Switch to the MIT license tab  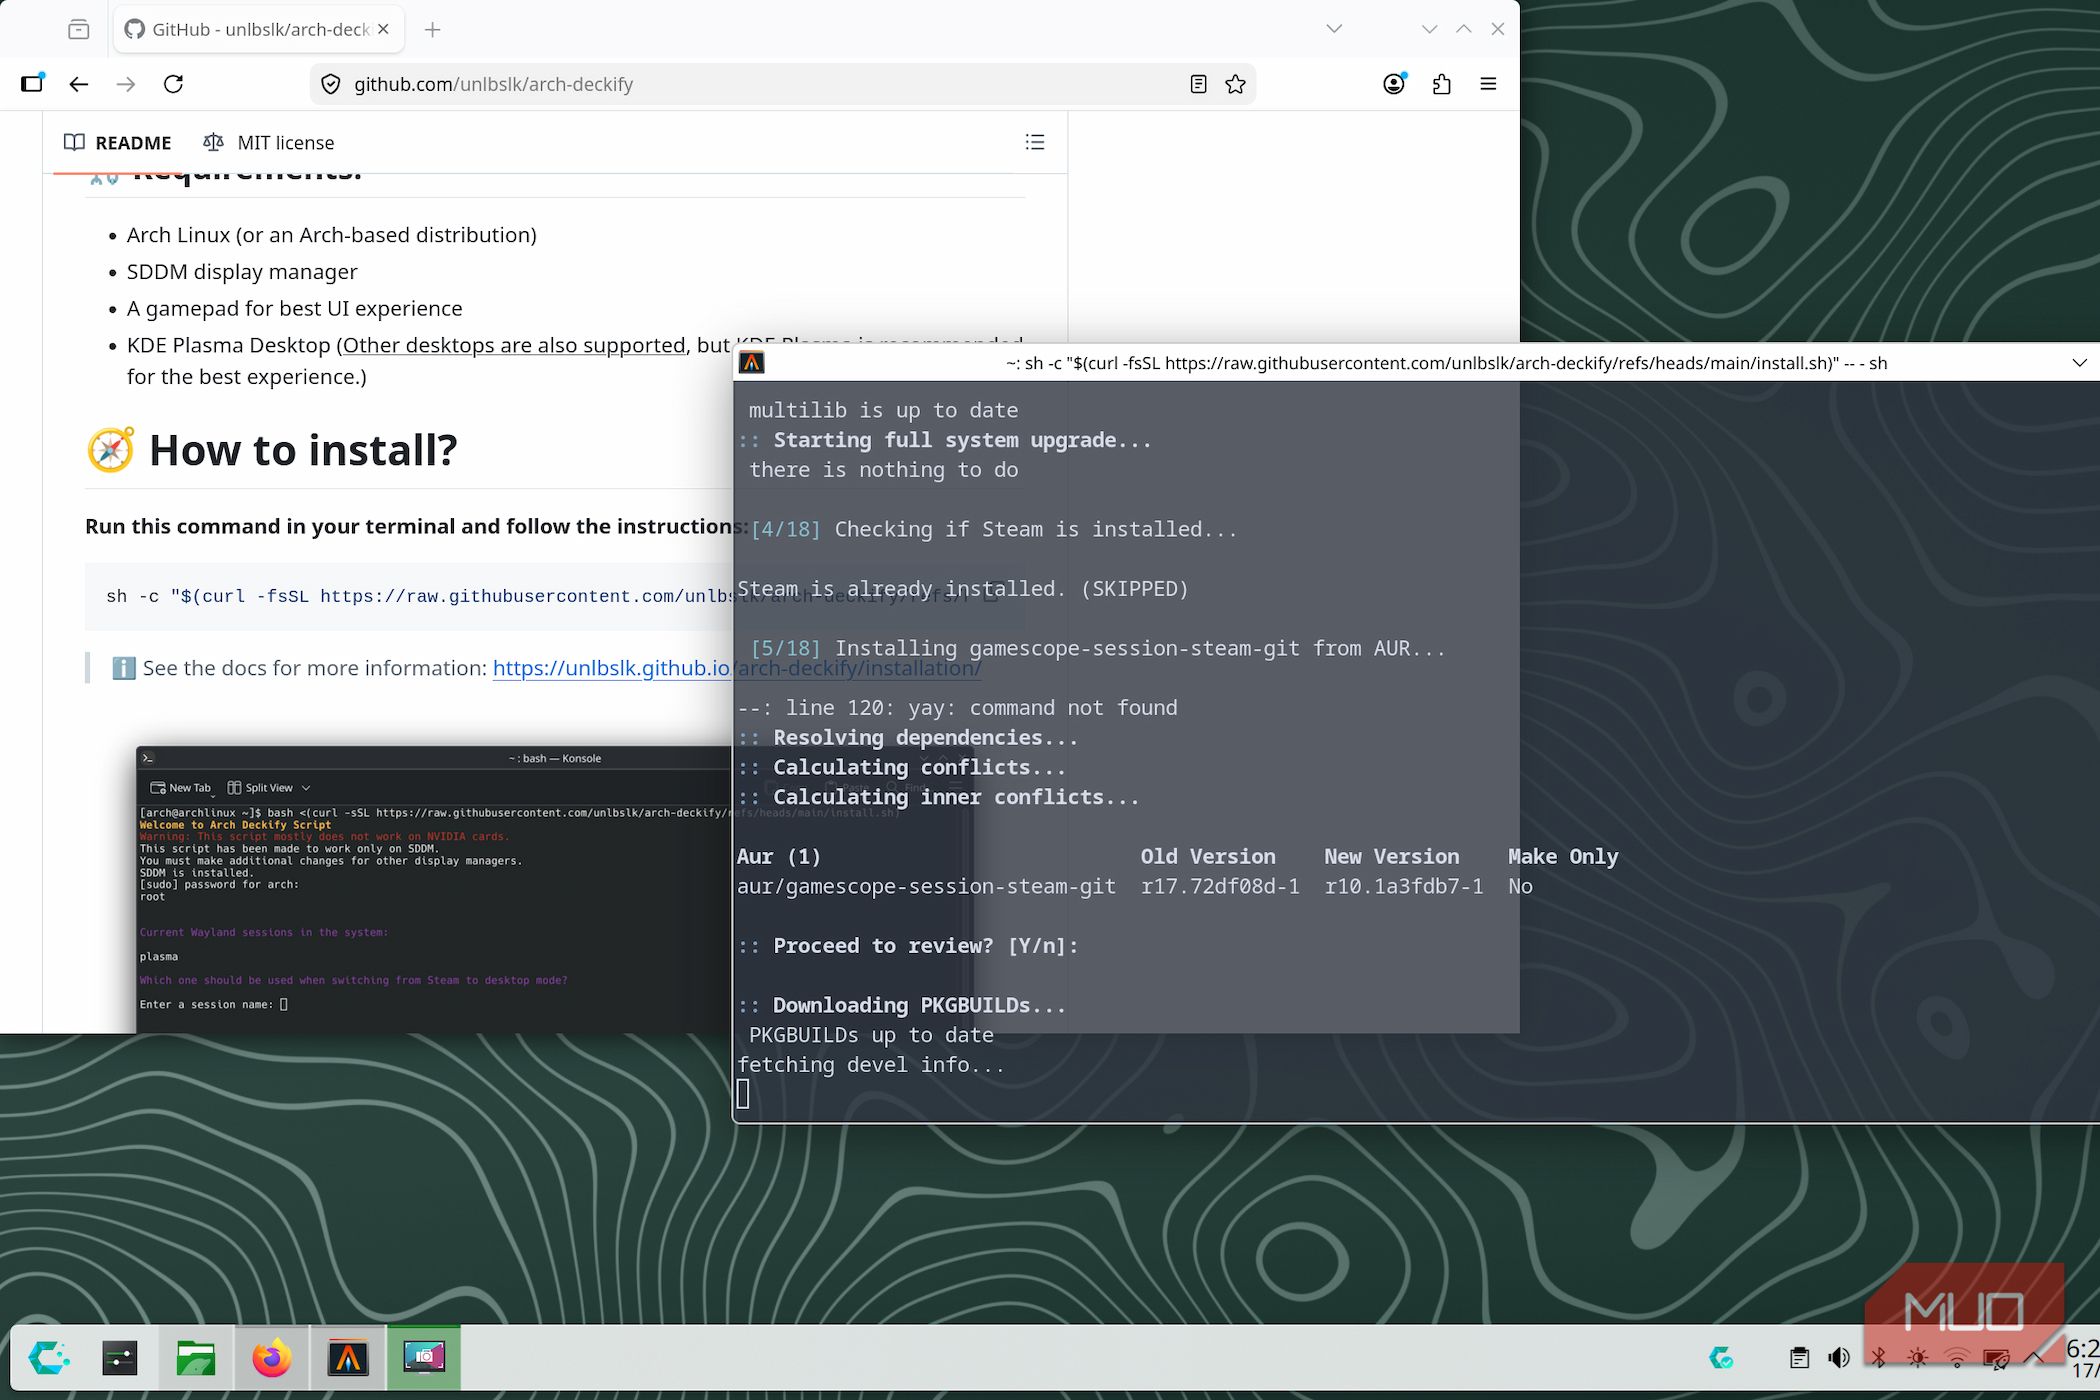(x=268, y=142)
